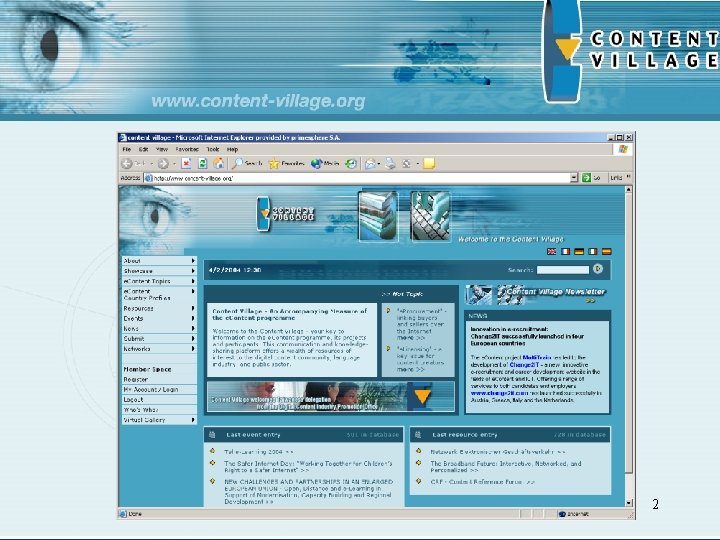Viewport: 720px width, 540px height.
Task: Open the Tools menu
Action: (213, 149)
